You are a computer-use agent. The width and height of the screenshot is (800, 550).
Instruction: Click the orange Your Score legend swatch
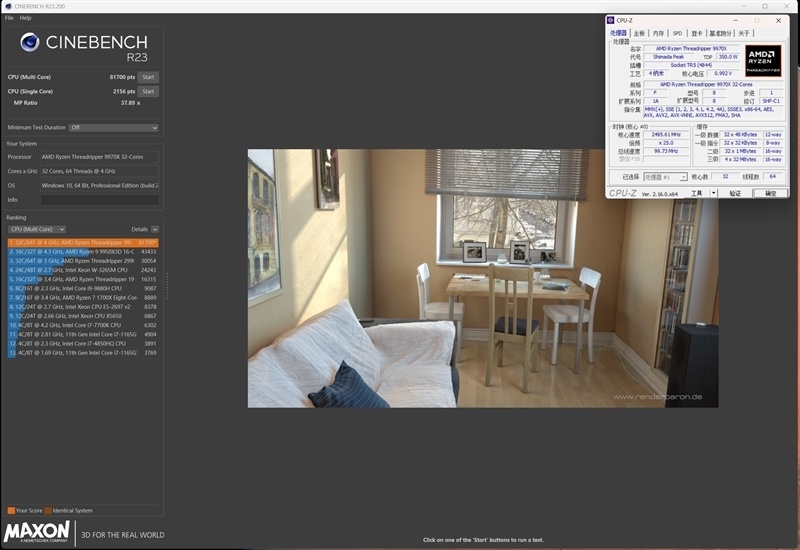10,511
